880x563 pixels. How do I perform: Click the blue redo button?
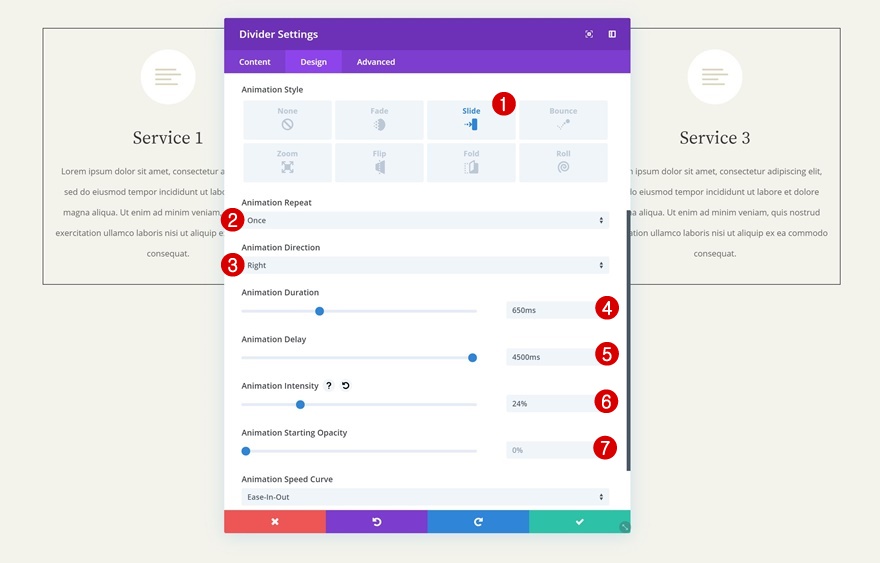tap(478, 521)
